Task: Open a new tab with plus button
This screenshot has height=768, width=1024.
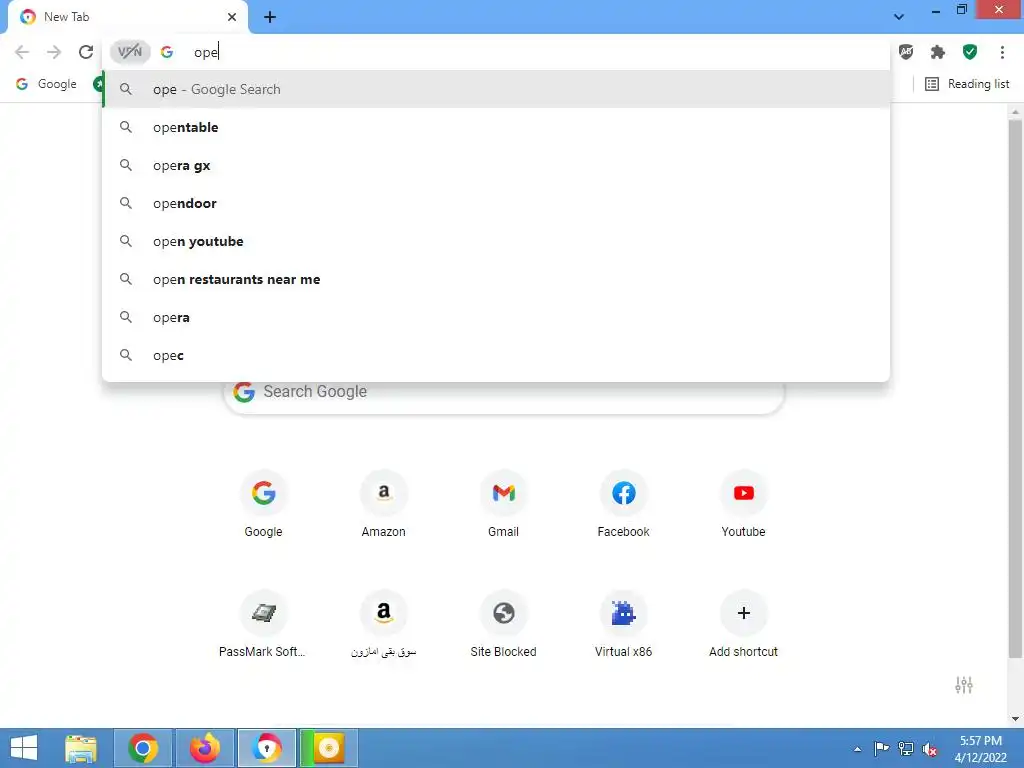Action: [x=270, y=17]
